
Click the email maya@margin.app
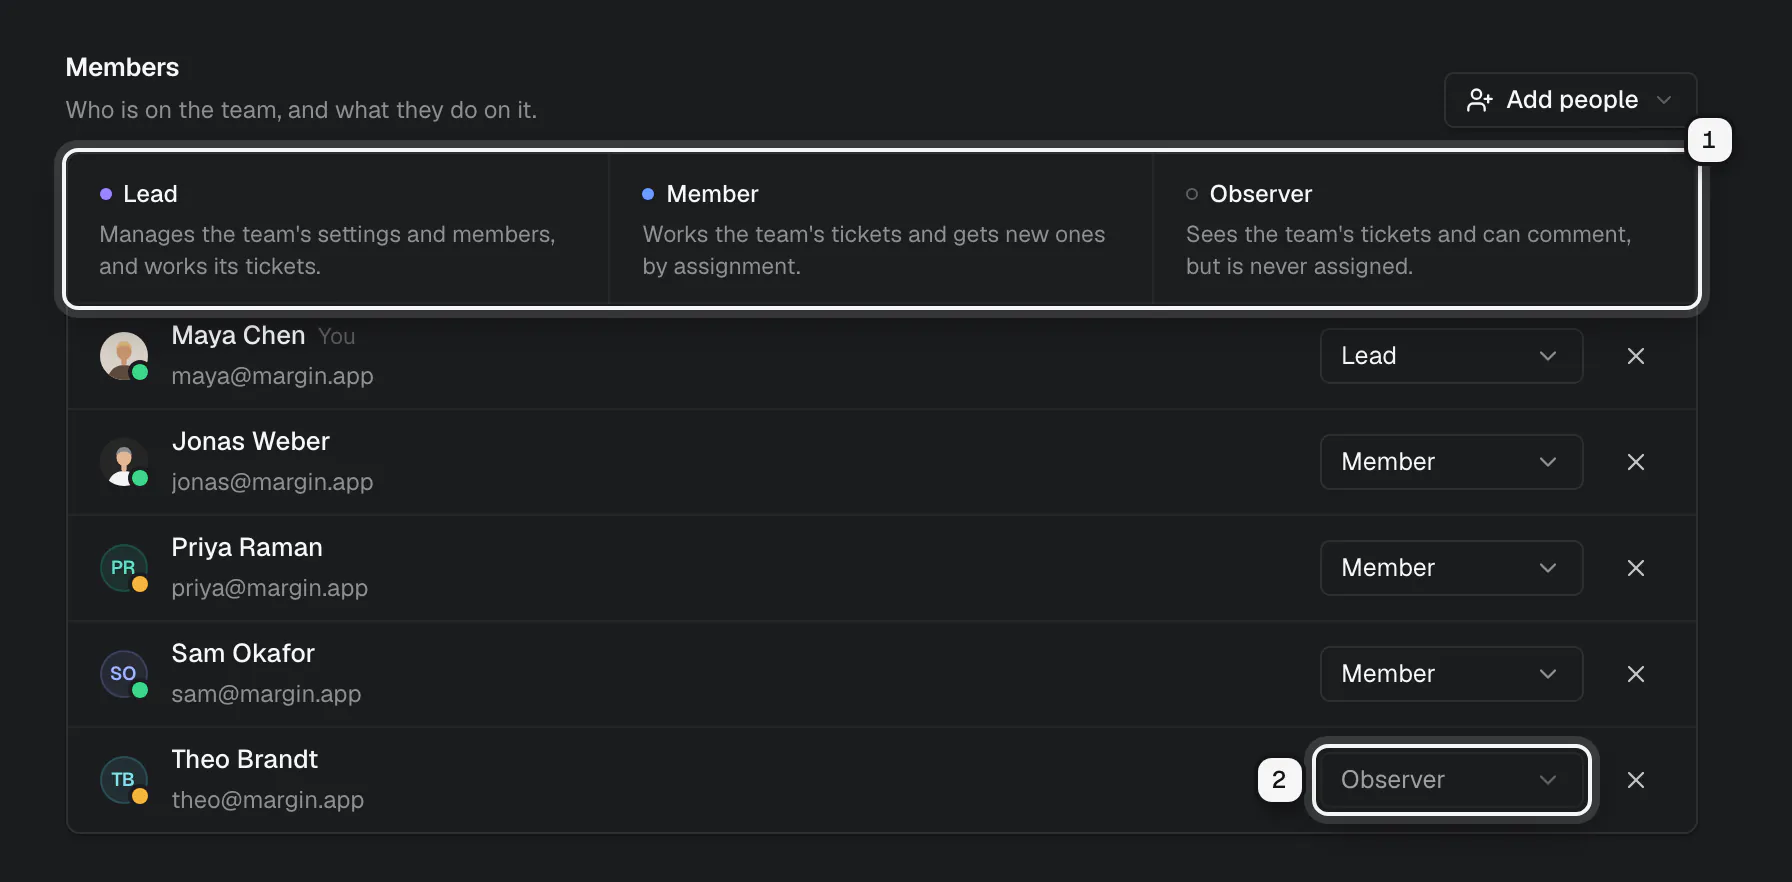click(x=272, y=376)
